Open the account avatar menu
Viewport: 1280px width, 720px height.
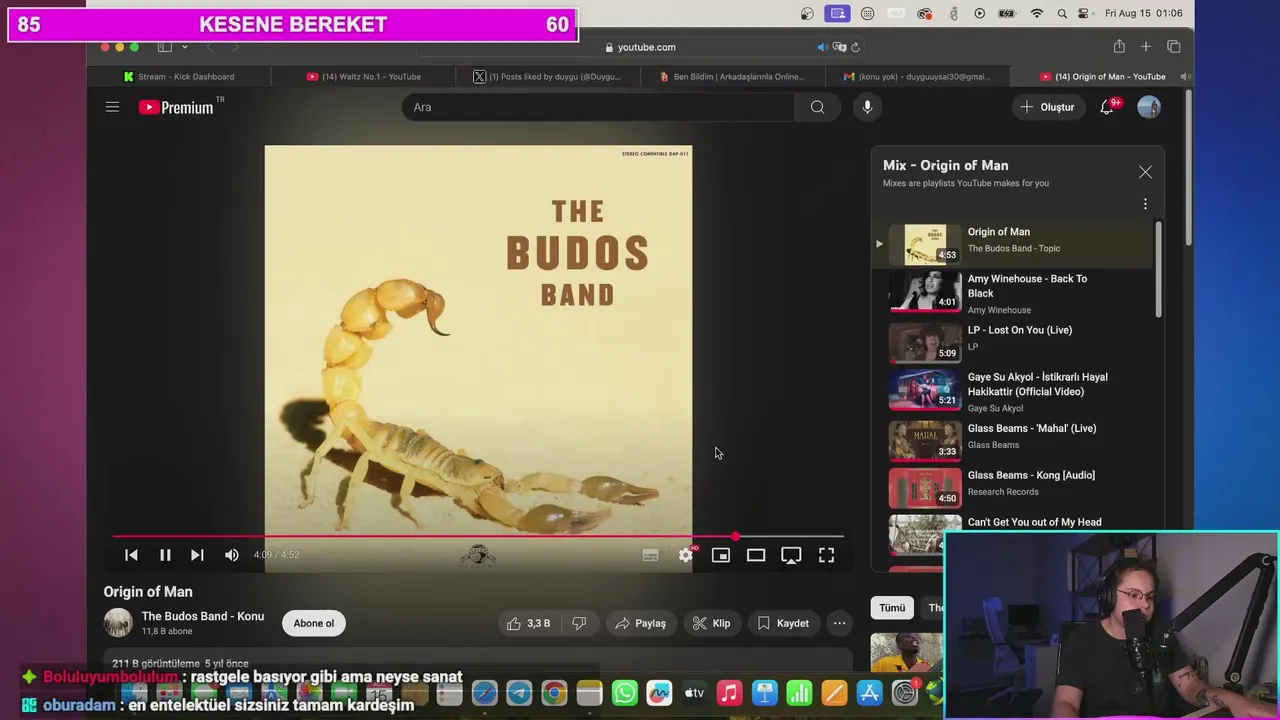[x=1149, y=107]
